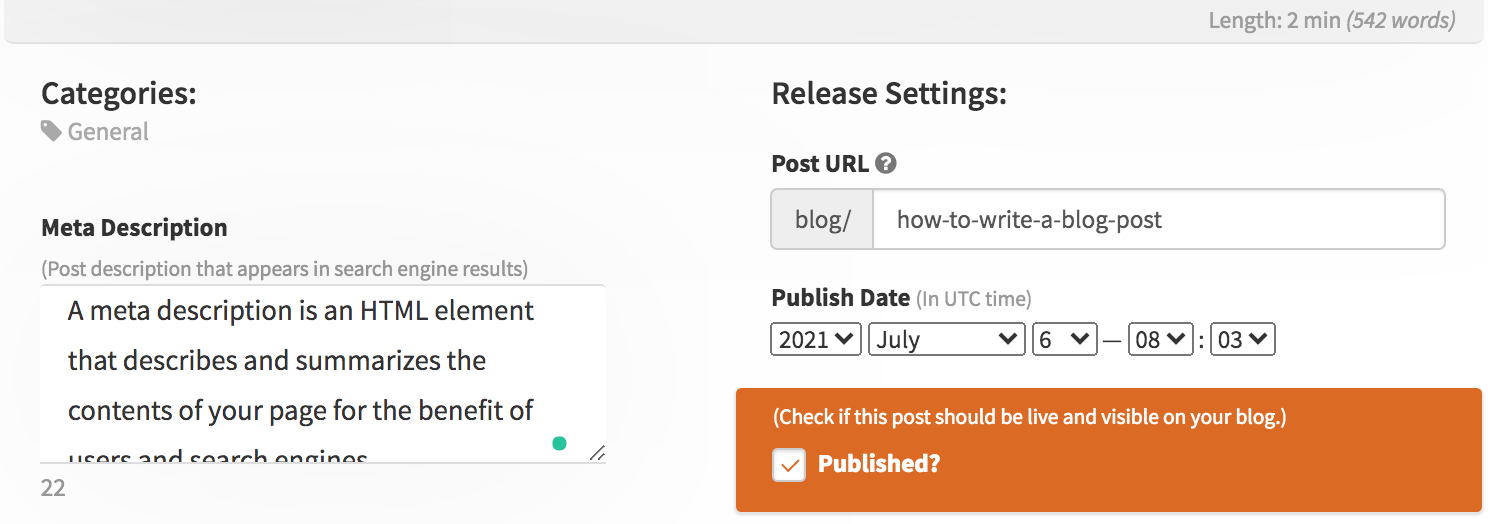Click the blog/ URL prefix box
Image resolution: width=1488 pixels, height=524 pixels.
[x=822, y=219]
